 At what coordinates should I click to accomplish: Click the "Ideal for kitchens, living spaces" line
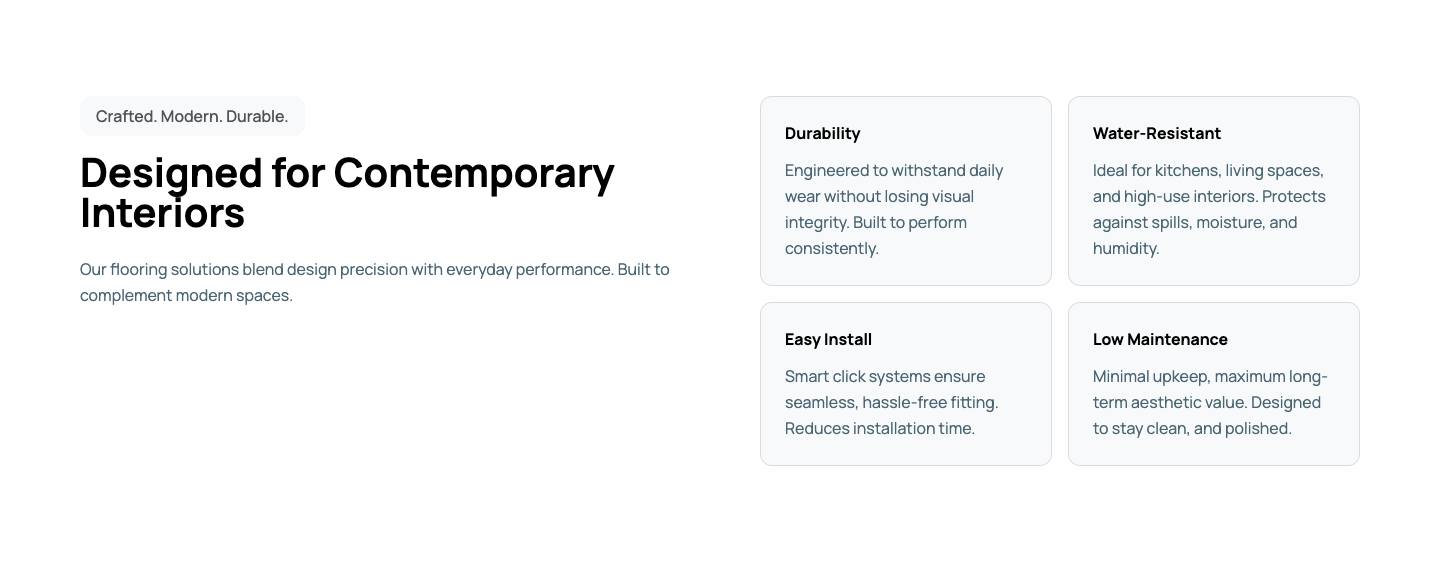click(x=1207, y=171)
